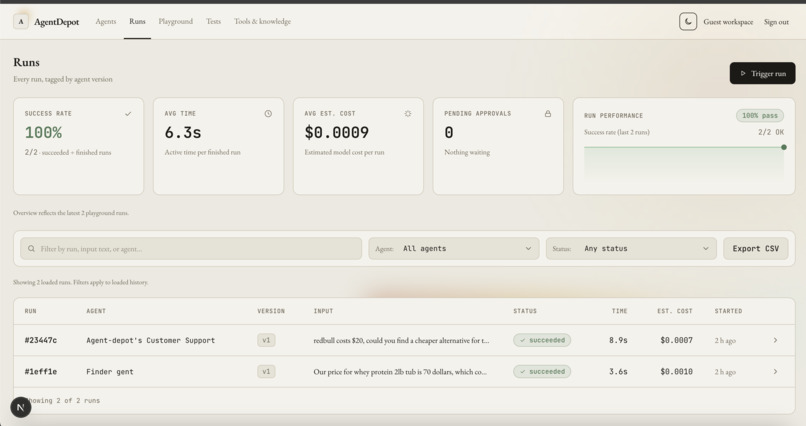The width and height of the screenshot is (806, 426).
Task: Open the Status: Any status dropdown
Action: pyautogui.click(x=631, y=249)
